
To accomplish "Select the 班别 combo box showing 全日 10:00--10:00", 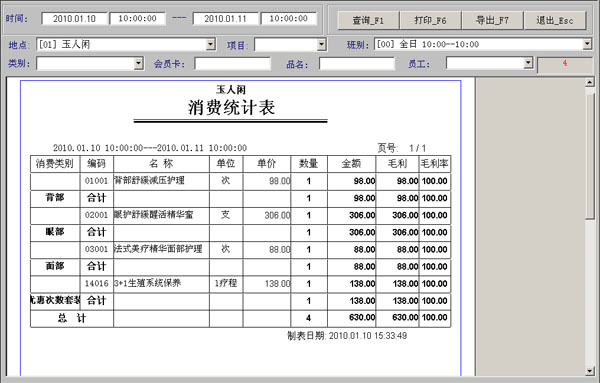I will [x=483, y=44].
